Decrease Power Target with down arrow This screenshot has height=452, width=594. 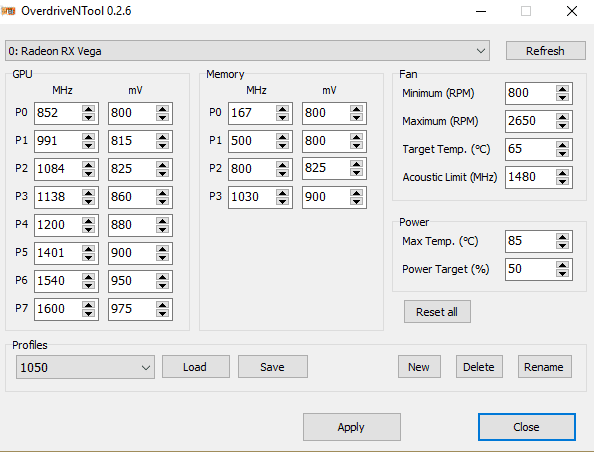563,274
